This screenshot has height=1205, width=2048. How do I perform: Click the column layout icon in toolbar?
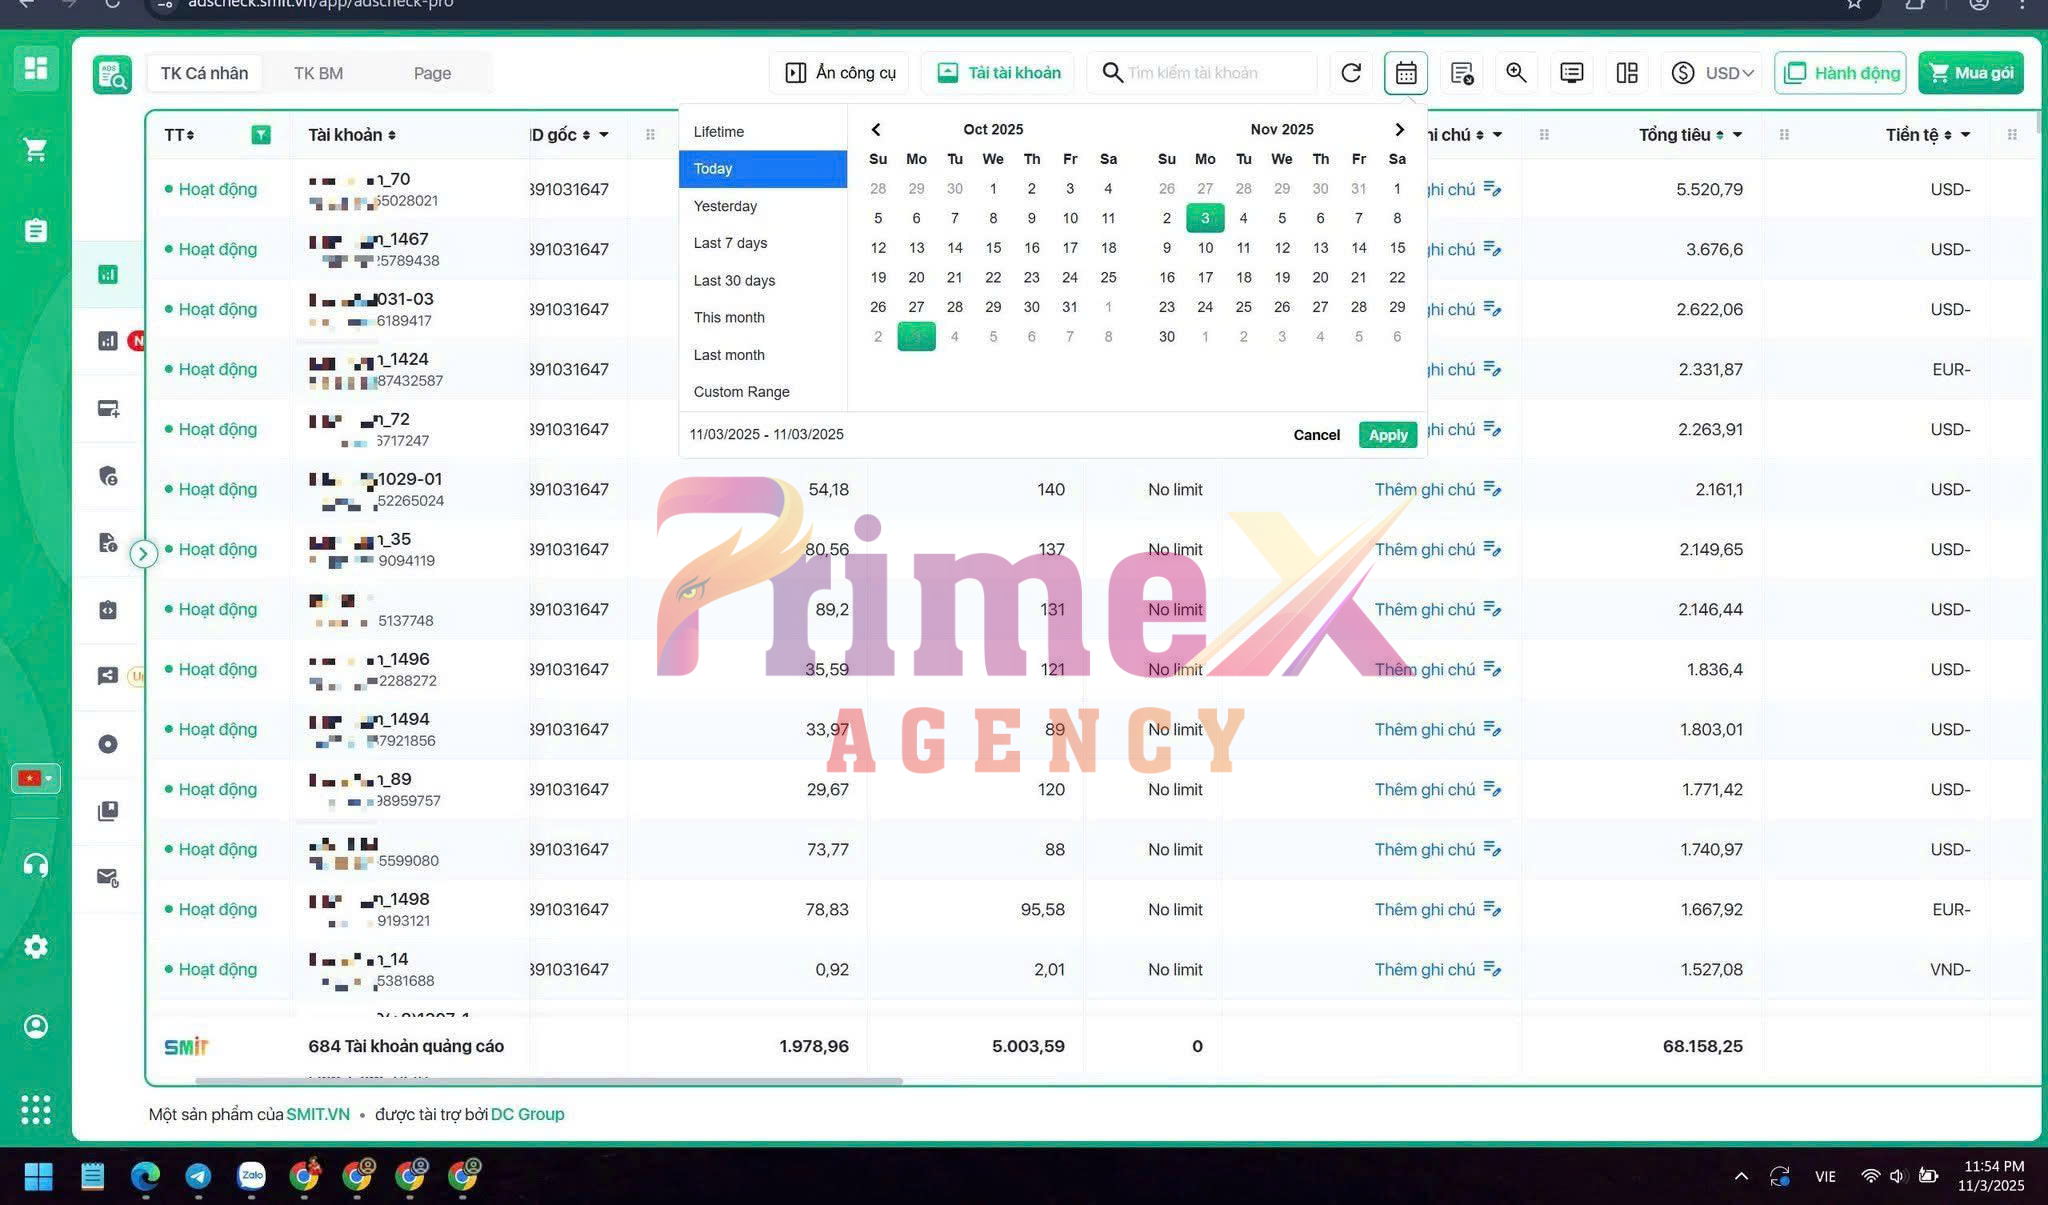(1627, 73)
